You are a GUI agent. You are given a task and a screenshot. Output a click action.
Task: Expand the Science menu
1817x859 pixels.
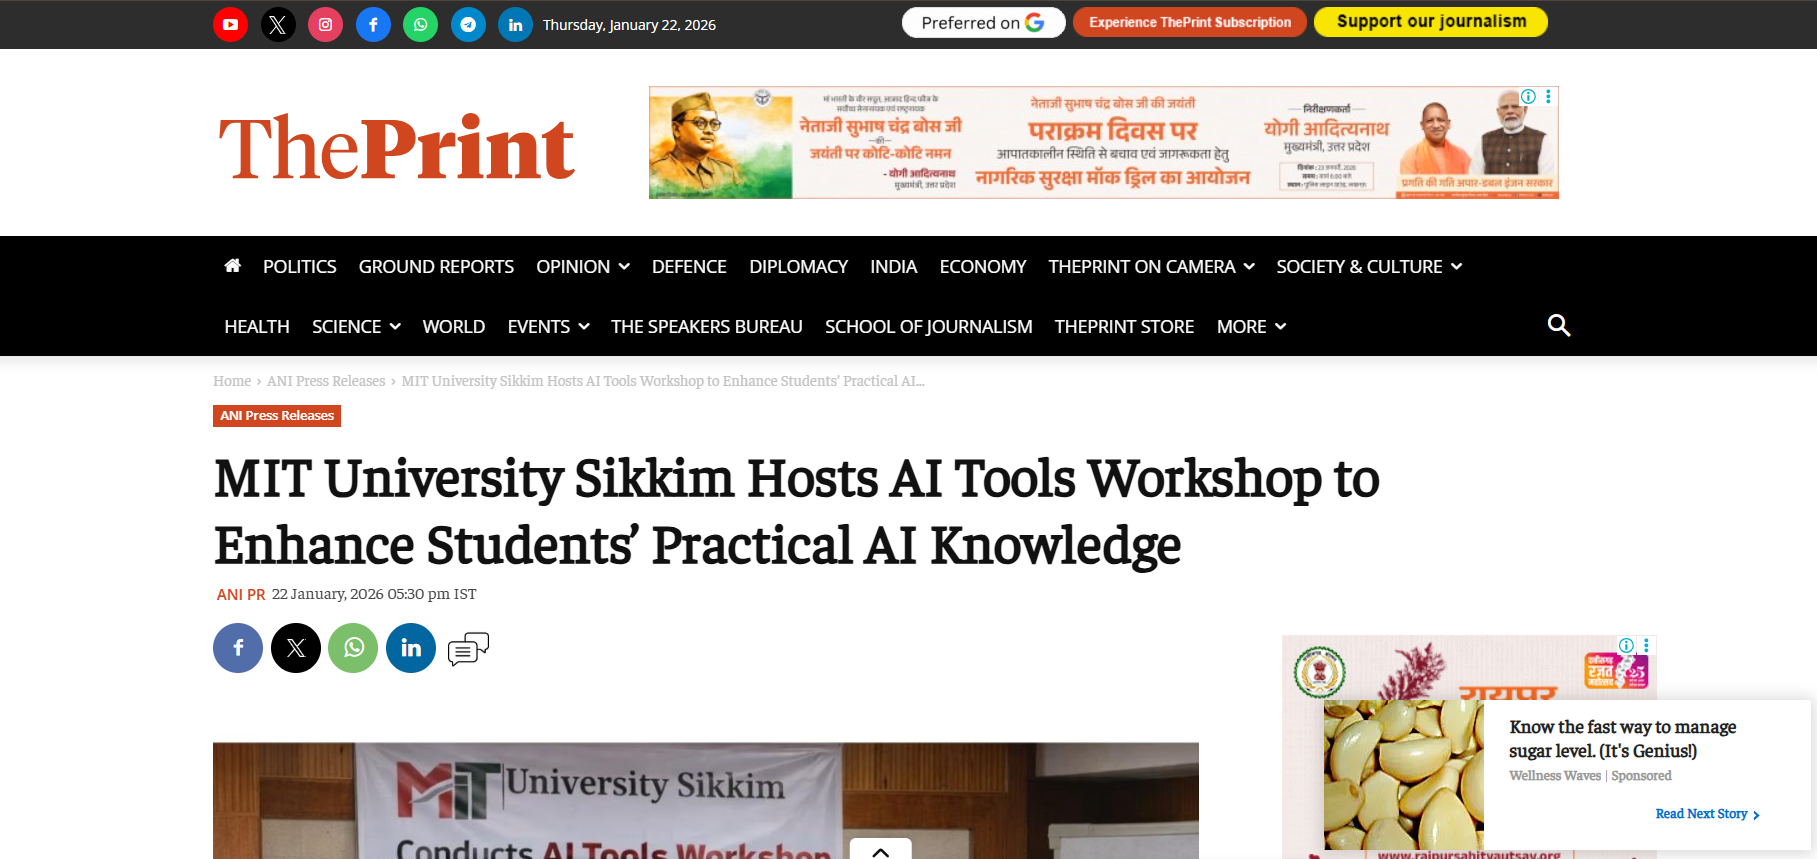coord(356,327)
